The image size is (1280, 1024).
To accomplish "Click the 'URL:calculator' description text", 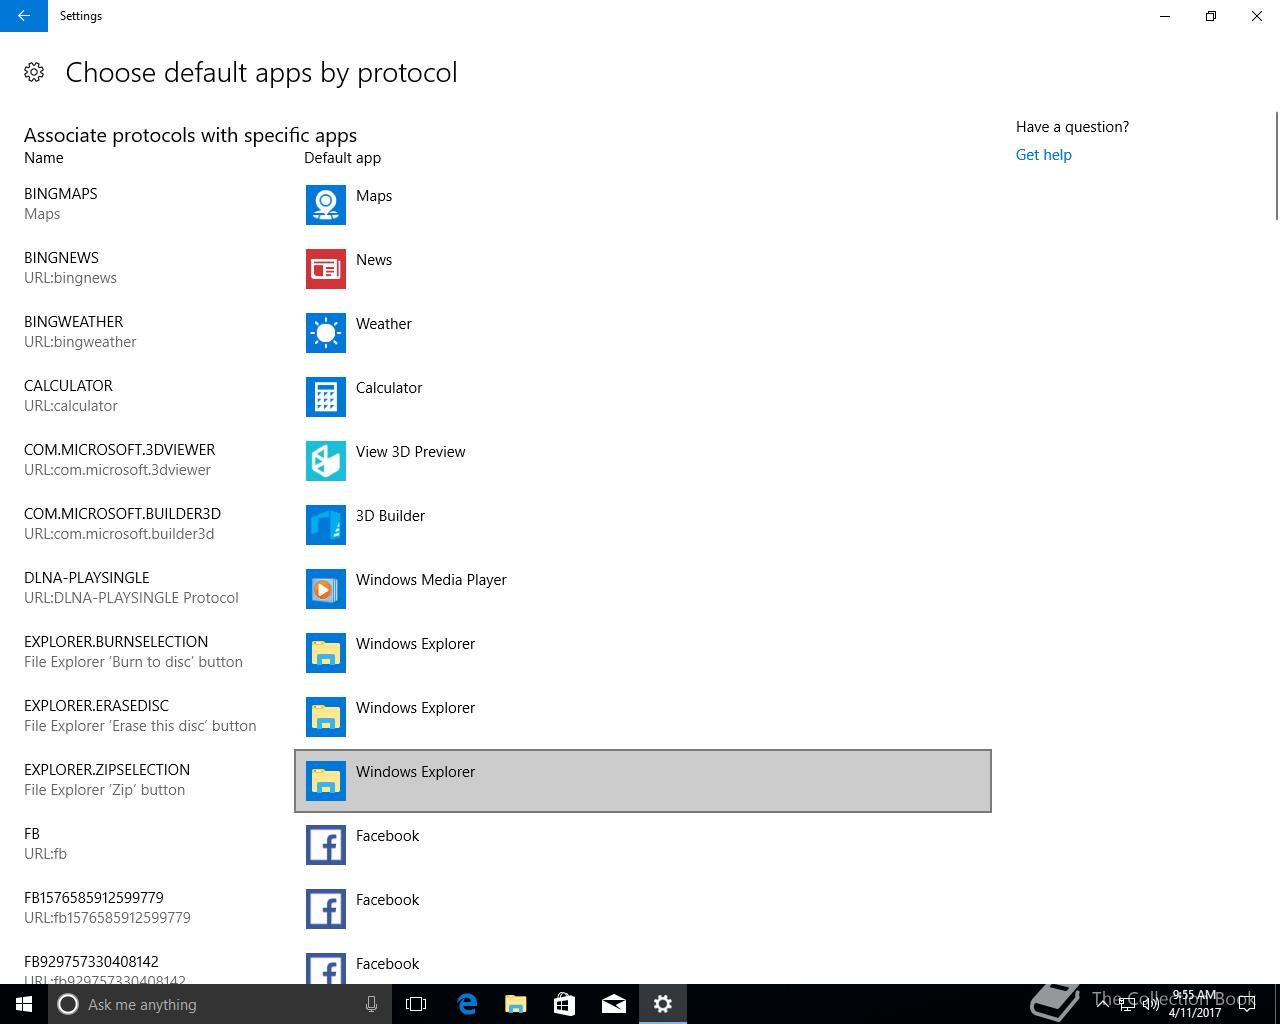I will pos(71,406).
